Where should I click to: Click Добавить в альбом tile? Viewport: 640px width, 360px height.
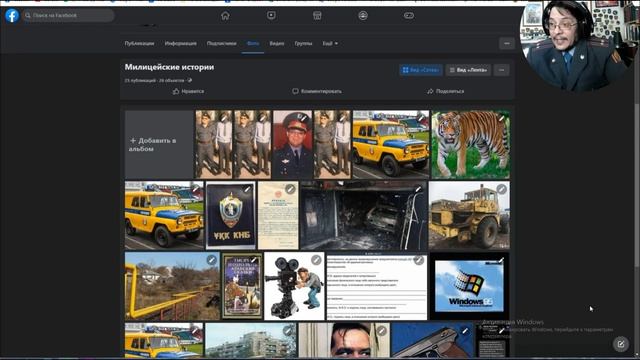coord(159,144)
